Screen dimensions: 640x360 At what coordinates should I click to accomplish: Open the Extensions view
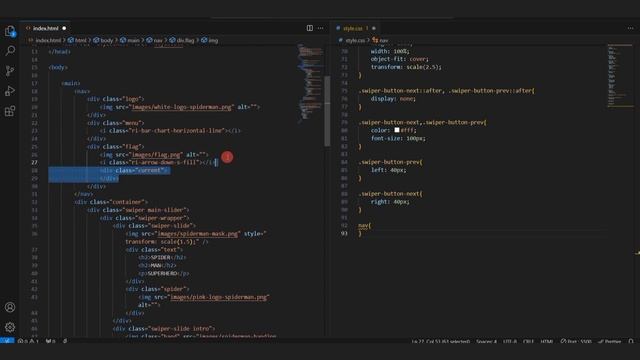pos(10,111)
